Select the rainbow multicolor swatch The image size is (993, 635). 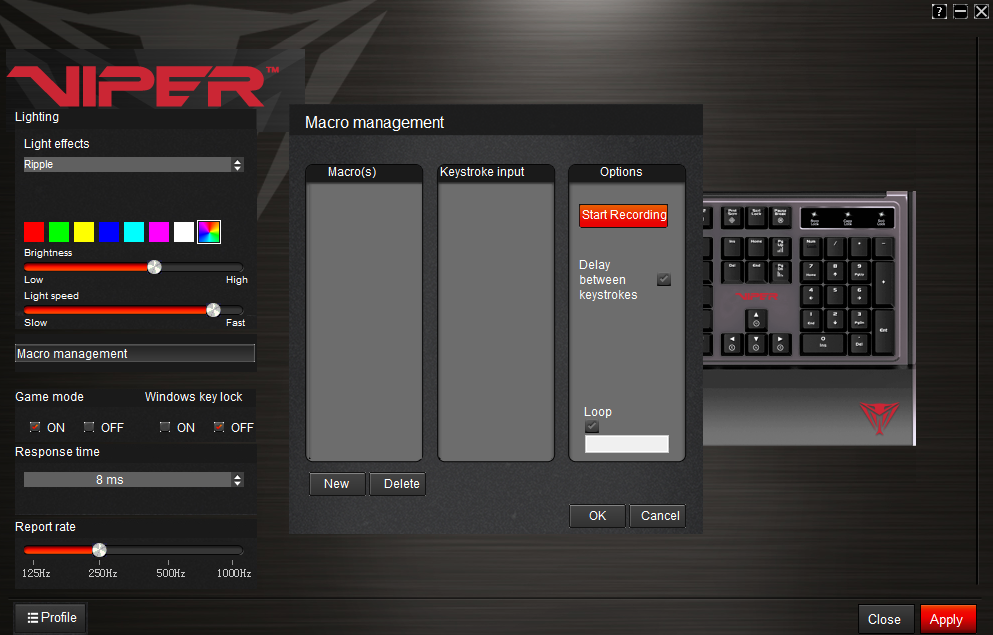(209, 232)
